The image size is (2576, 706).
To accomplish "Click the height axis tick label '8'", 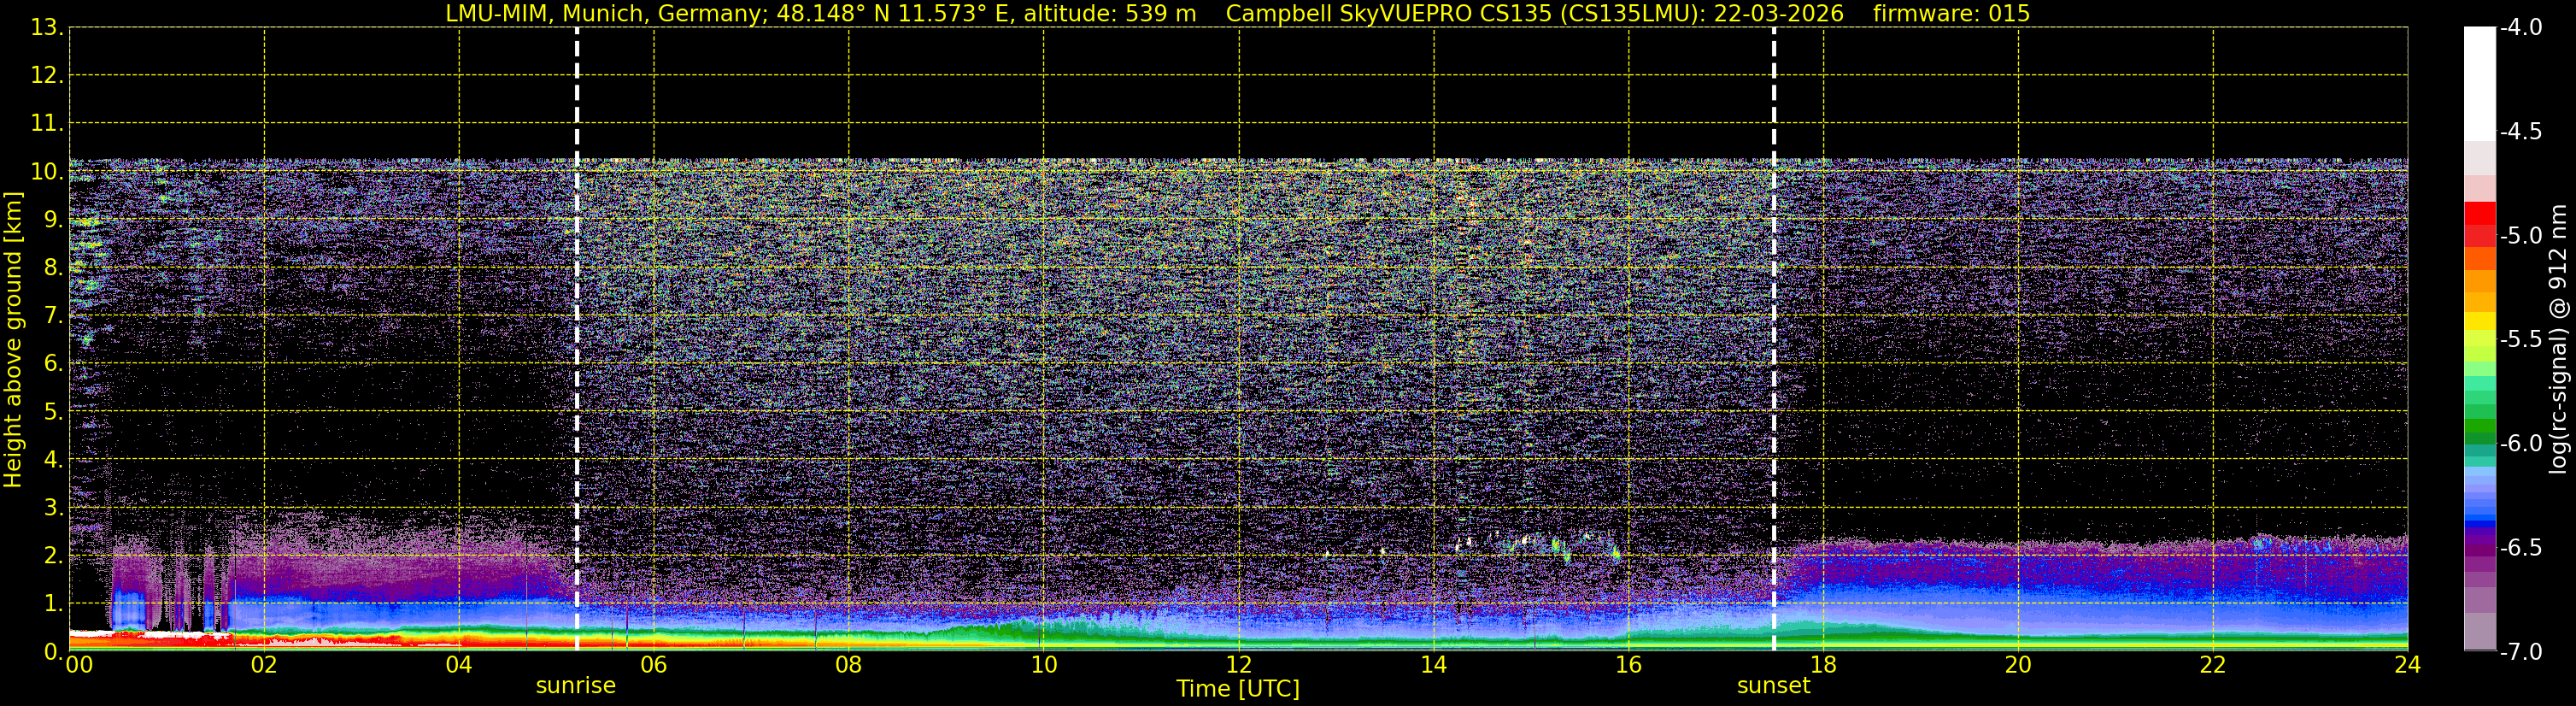I will click(52, 268).
